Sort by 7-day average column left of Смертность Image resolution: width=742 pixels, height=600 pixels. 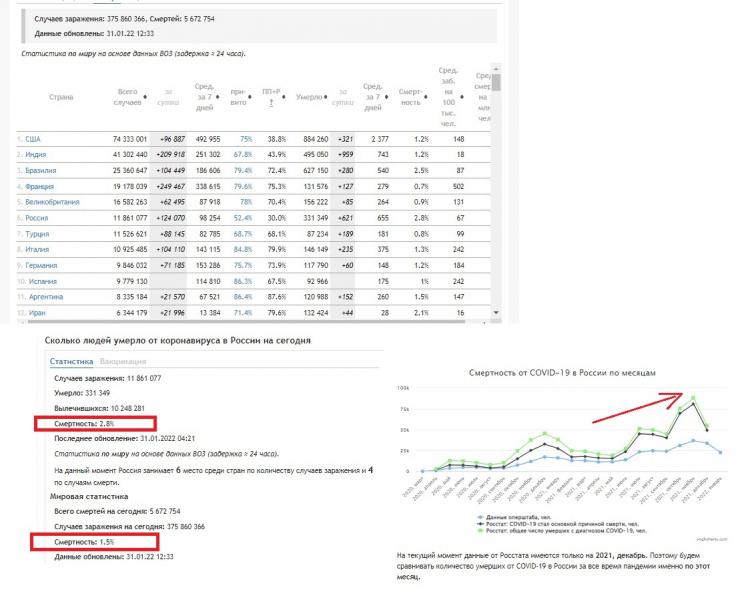(386, 97)
